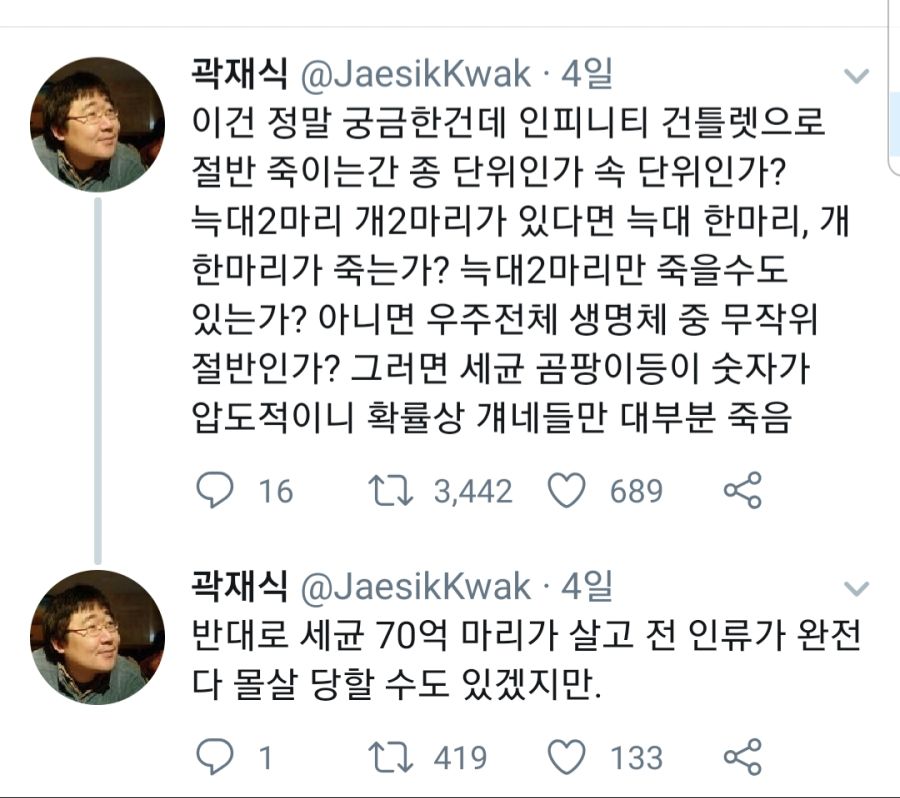Click the profile avatar beside the second tweet
This screenshot has width=900, height=798.
click(98, 637)
